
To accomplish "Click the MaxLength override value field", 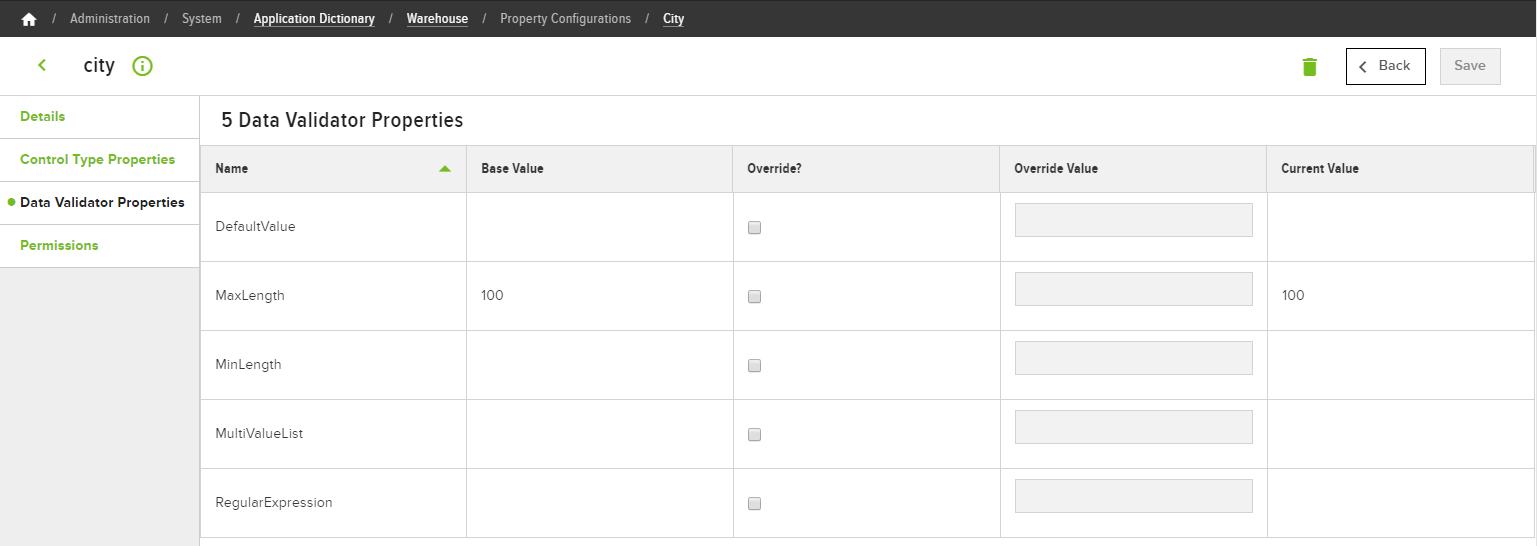I will pyautogui.click(x=1133, y=289).
